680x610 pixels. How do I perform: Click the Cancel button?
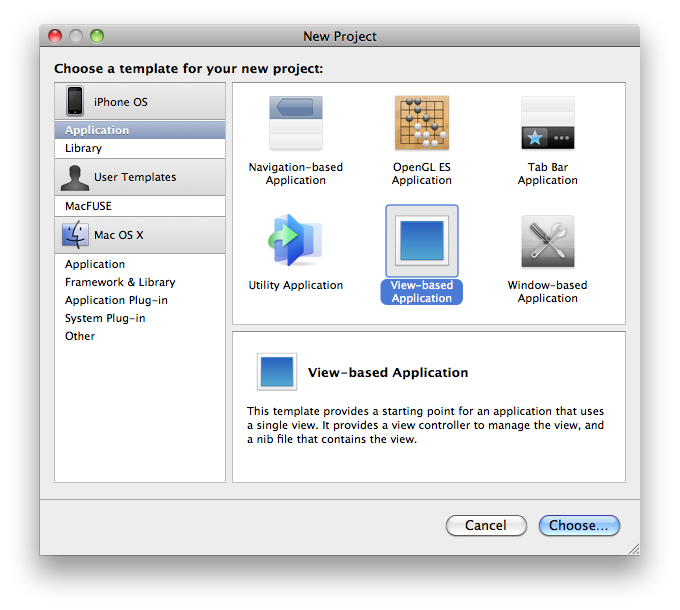tap(486, 525)
